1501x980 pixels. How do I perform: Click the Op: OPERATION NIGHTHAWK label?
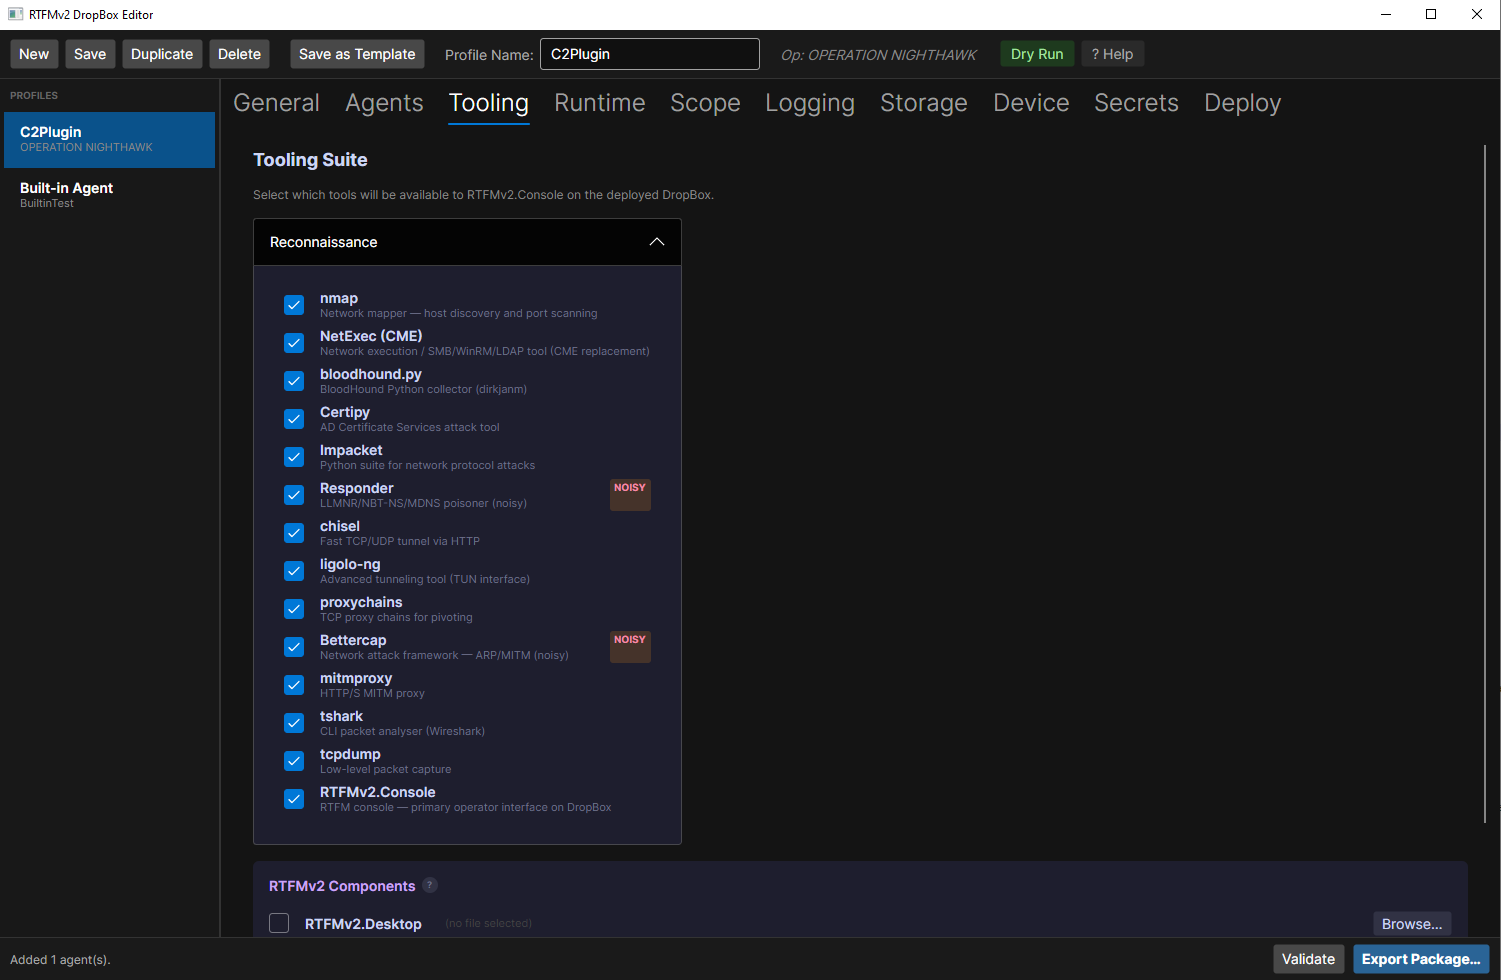pyautogui.click(x=879, y=55)
